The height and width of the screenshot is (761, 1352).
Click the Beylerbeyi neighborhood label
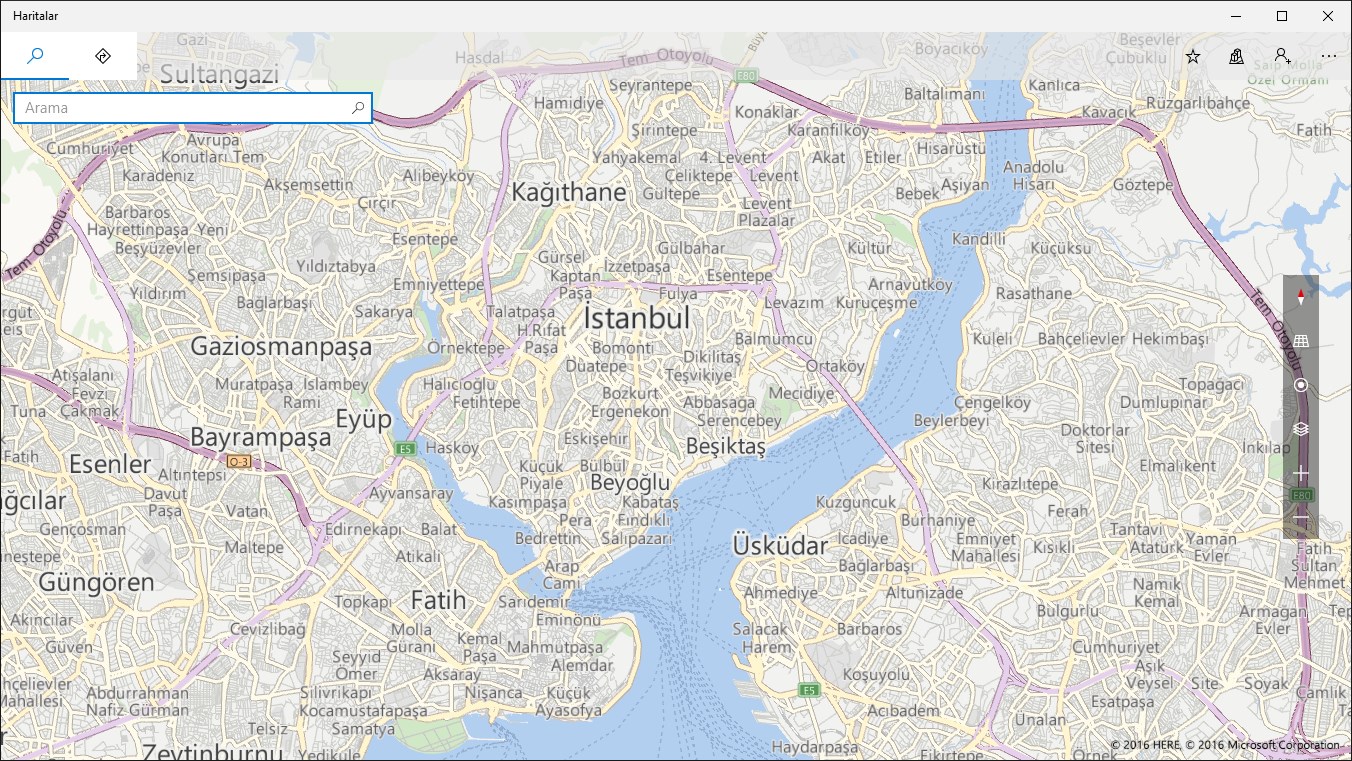pos(951,422)
